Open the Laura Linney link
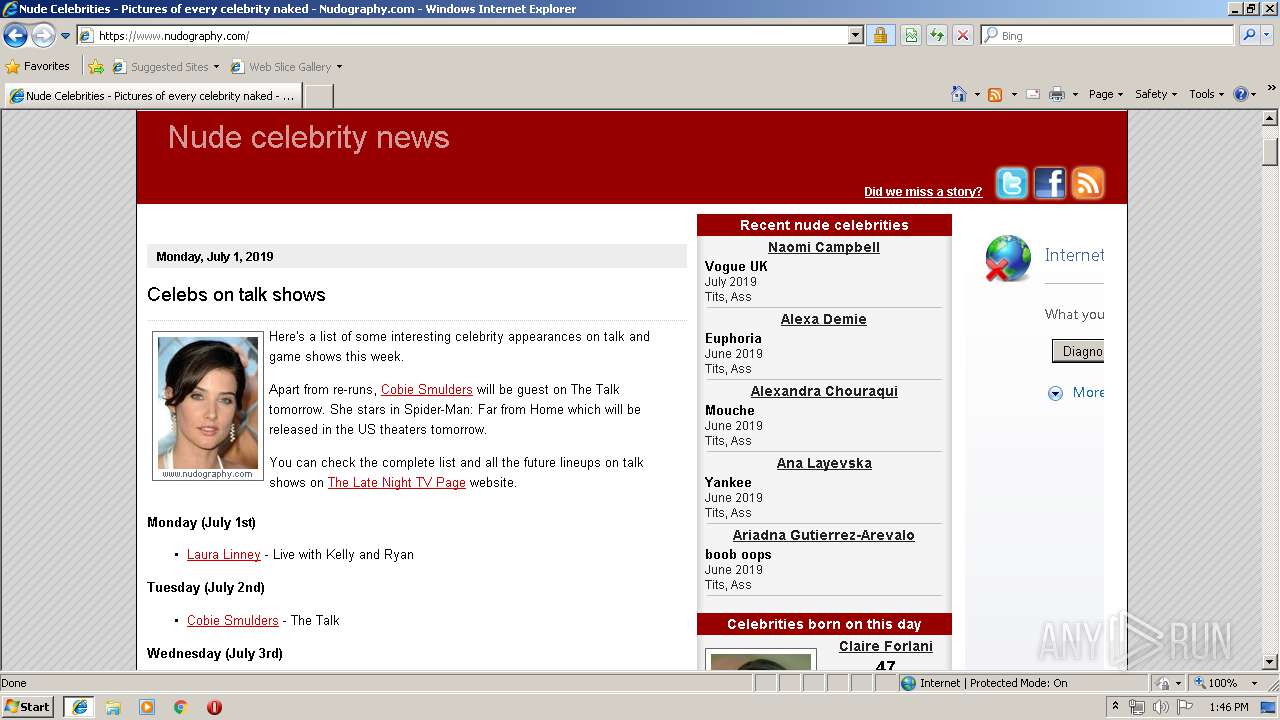 point(224,555)
